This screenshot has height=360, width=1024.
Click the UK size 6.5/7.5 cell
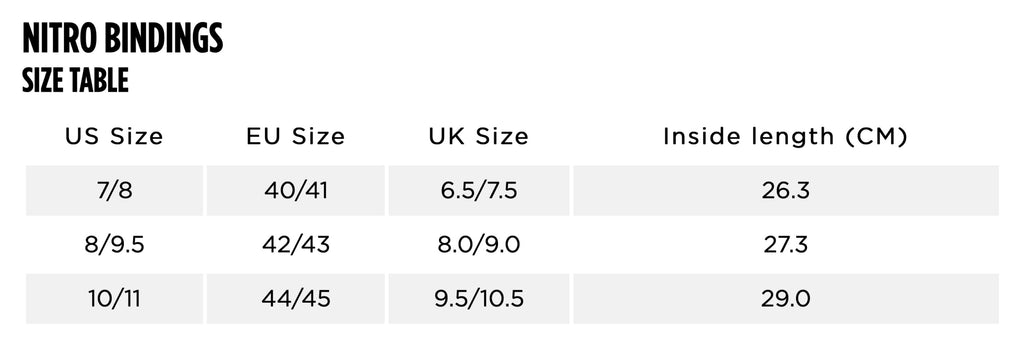tap(479, 190)
